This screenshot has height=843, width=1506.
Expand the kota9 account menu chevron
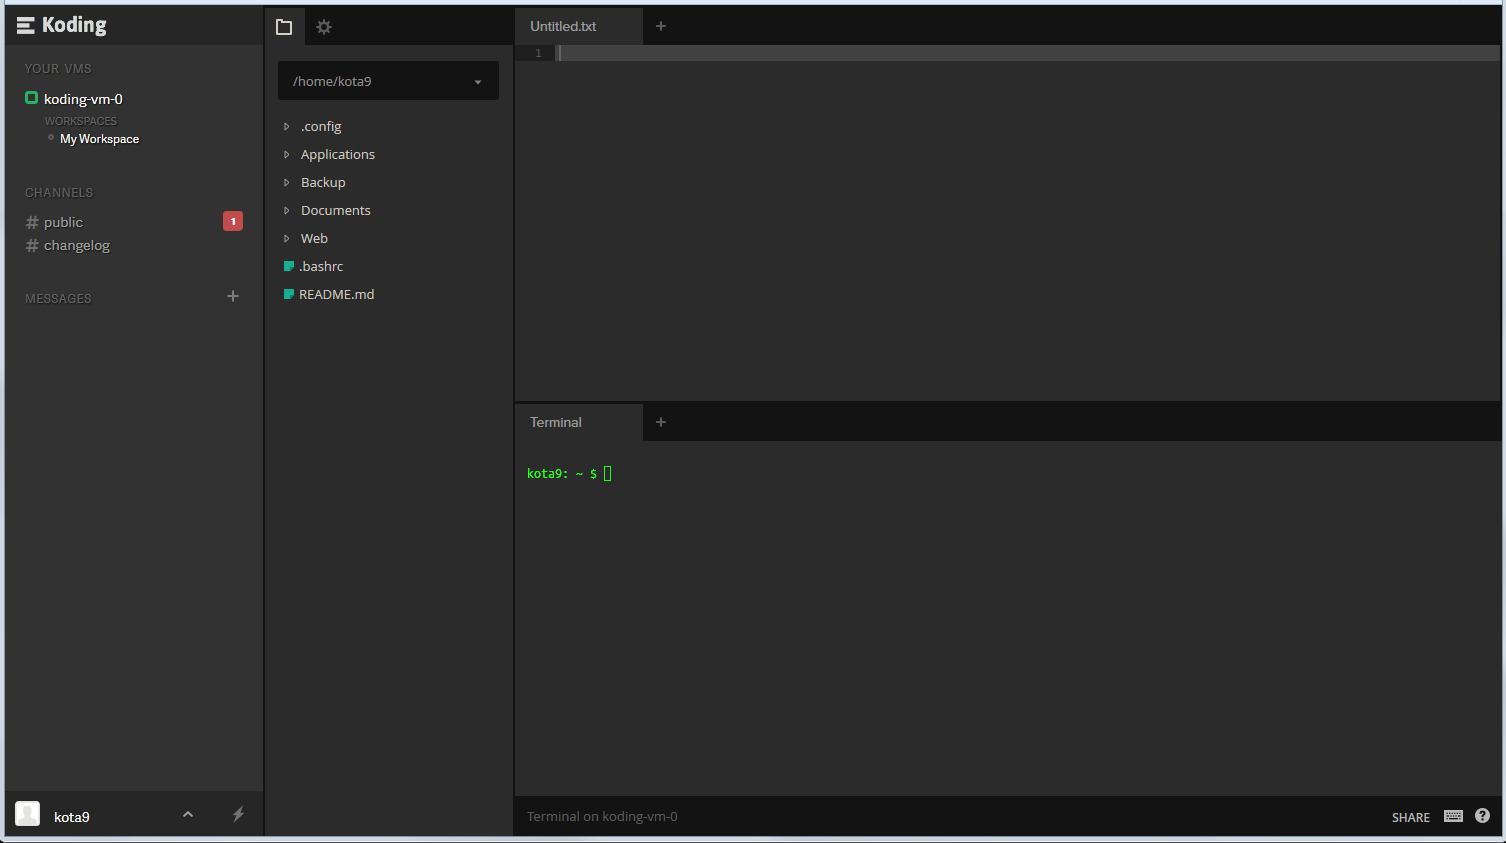pos(188,814)
